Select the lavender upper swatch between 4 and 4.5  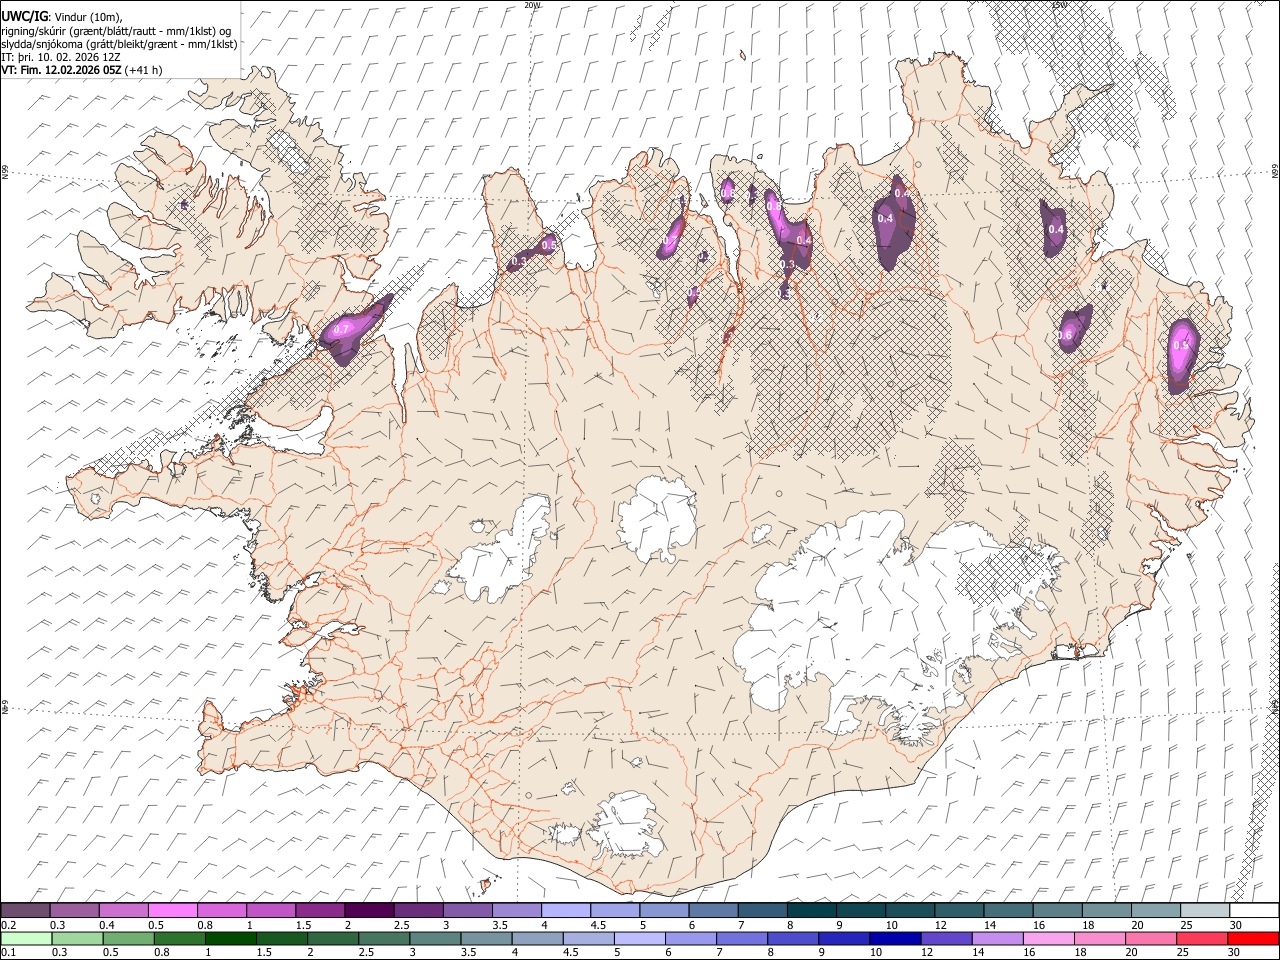pyautogui.click(x=565, y=911)
